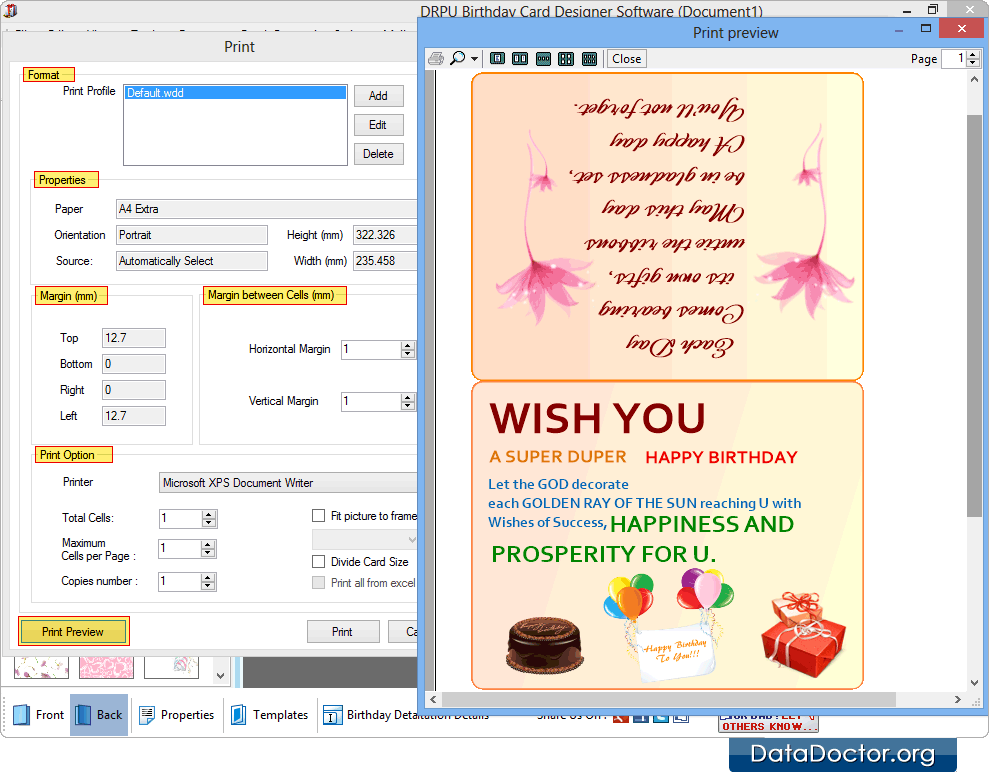
Task: Increase the Copies number value
Action: [208, 578]
